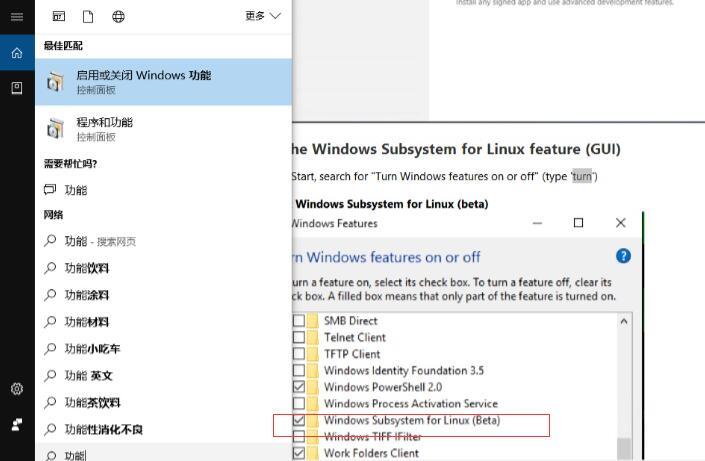Click search magnifier beside 功能饮料
Screen dimensions: 705x461
coord(50,268)
